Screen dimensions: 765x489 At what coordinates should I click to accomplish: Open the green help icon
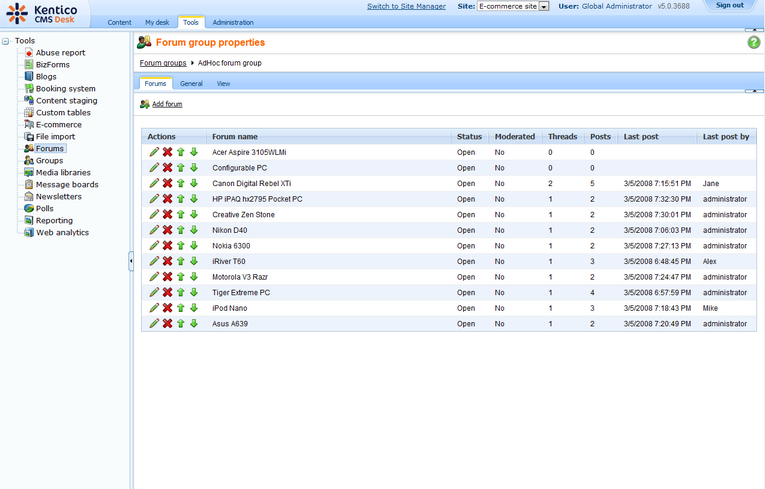point(754,42)
